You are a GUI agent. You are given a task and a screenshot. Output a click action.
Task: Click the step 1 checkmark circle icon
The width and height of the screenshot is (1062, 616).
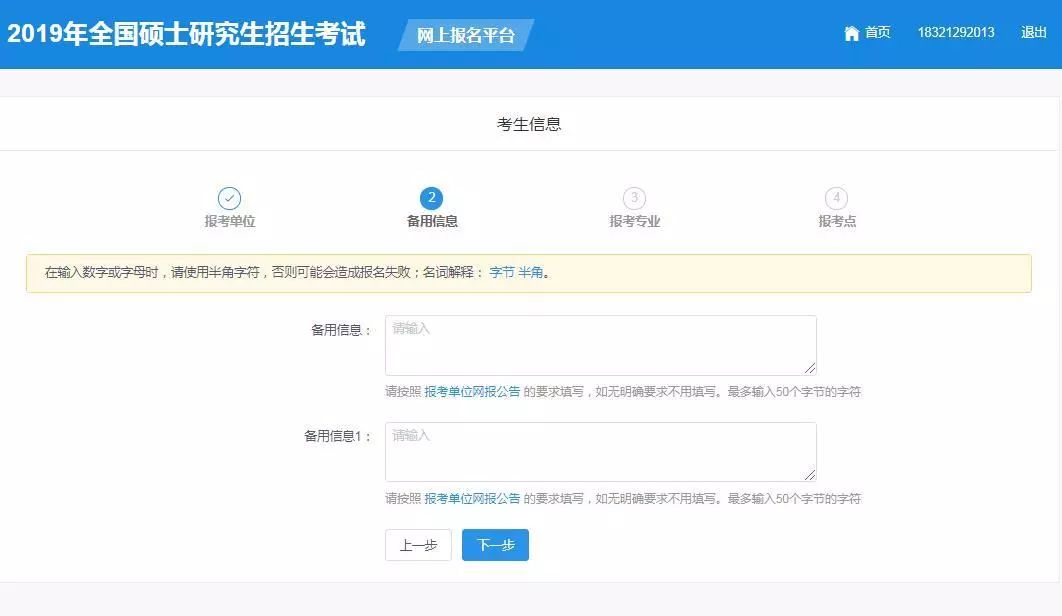[x=229, y=198]
